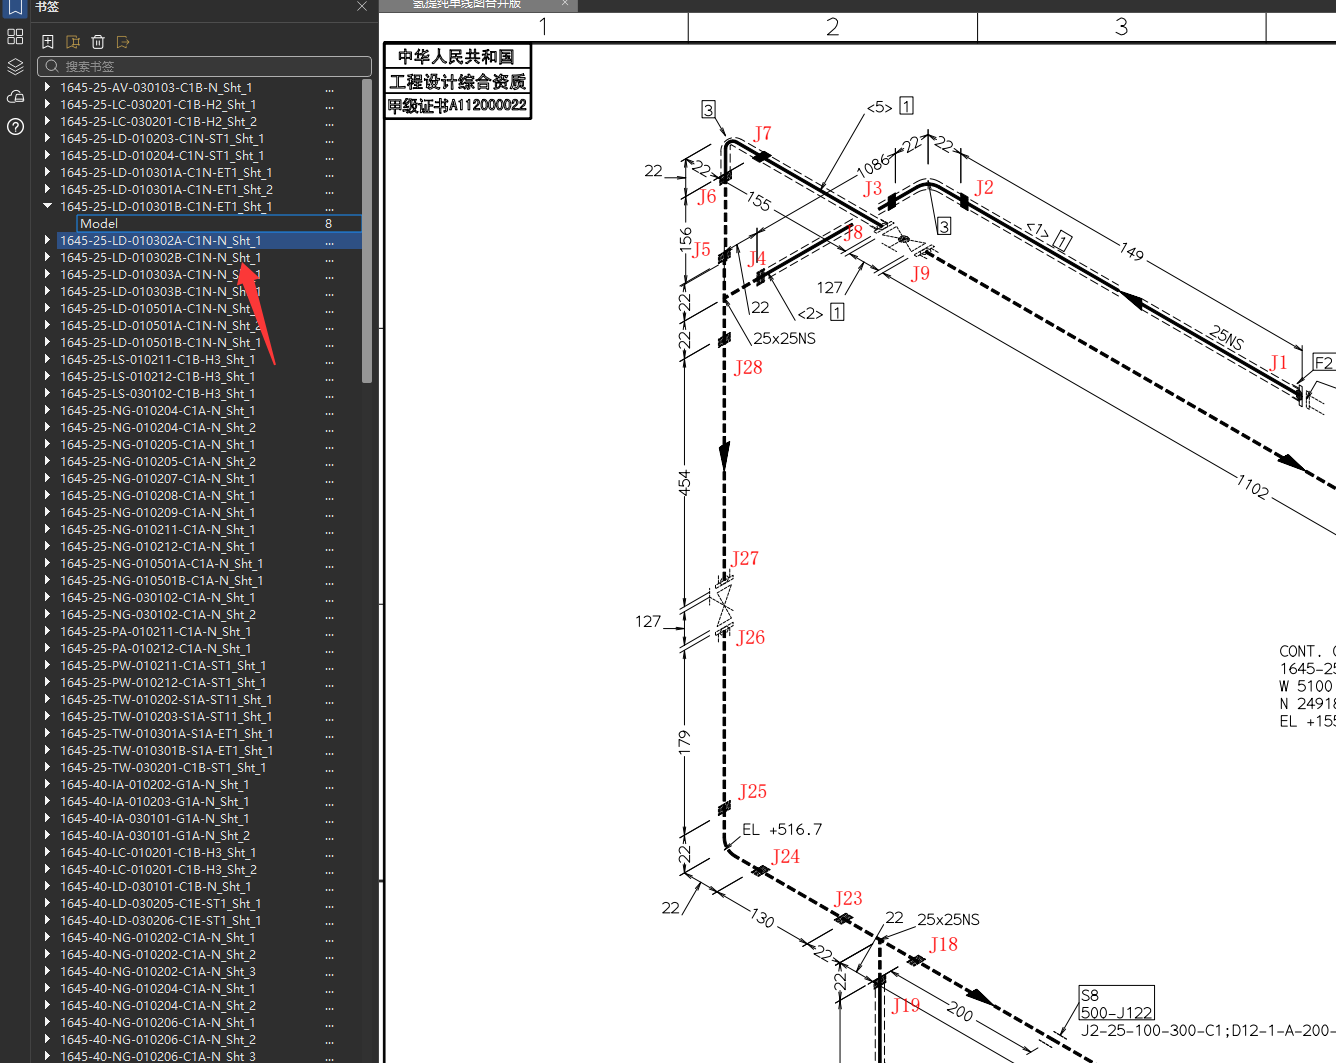Select bookmark 1645-25-TW-010203-S1A-ST11_Sht_1
This screenshot has height=1063, width=1336.
pyautogui.click(x=166, y=717)
